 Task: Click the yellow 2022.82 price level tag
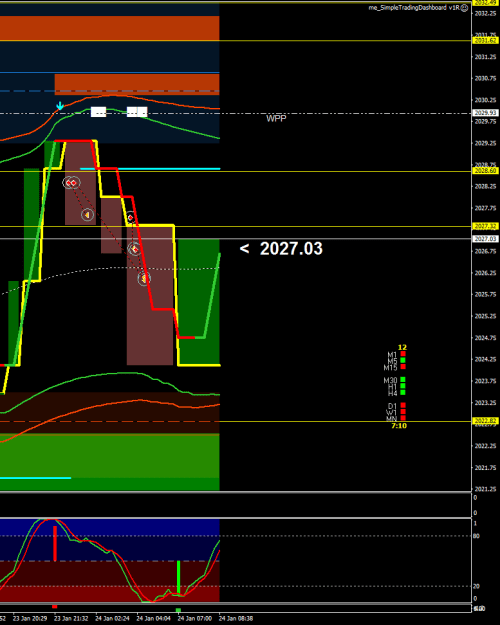(485, 421)
